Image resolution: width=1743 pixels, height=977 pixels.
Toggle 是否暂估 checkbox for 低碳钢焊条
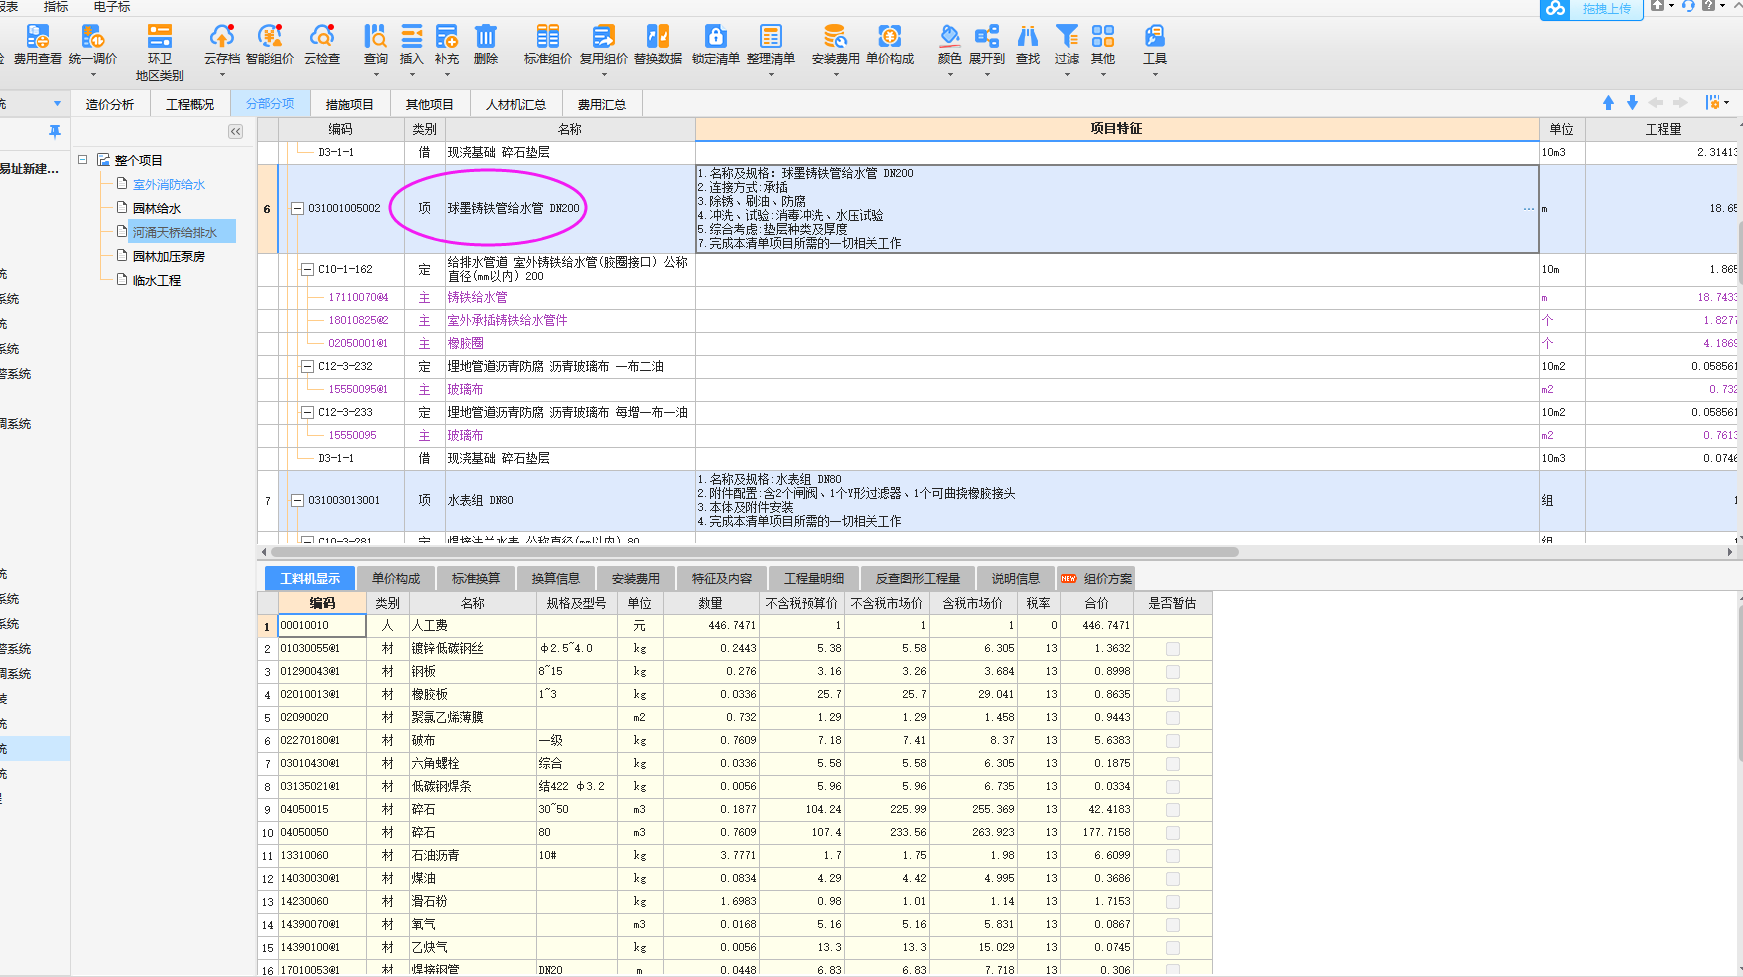(x=1173, y=787)
